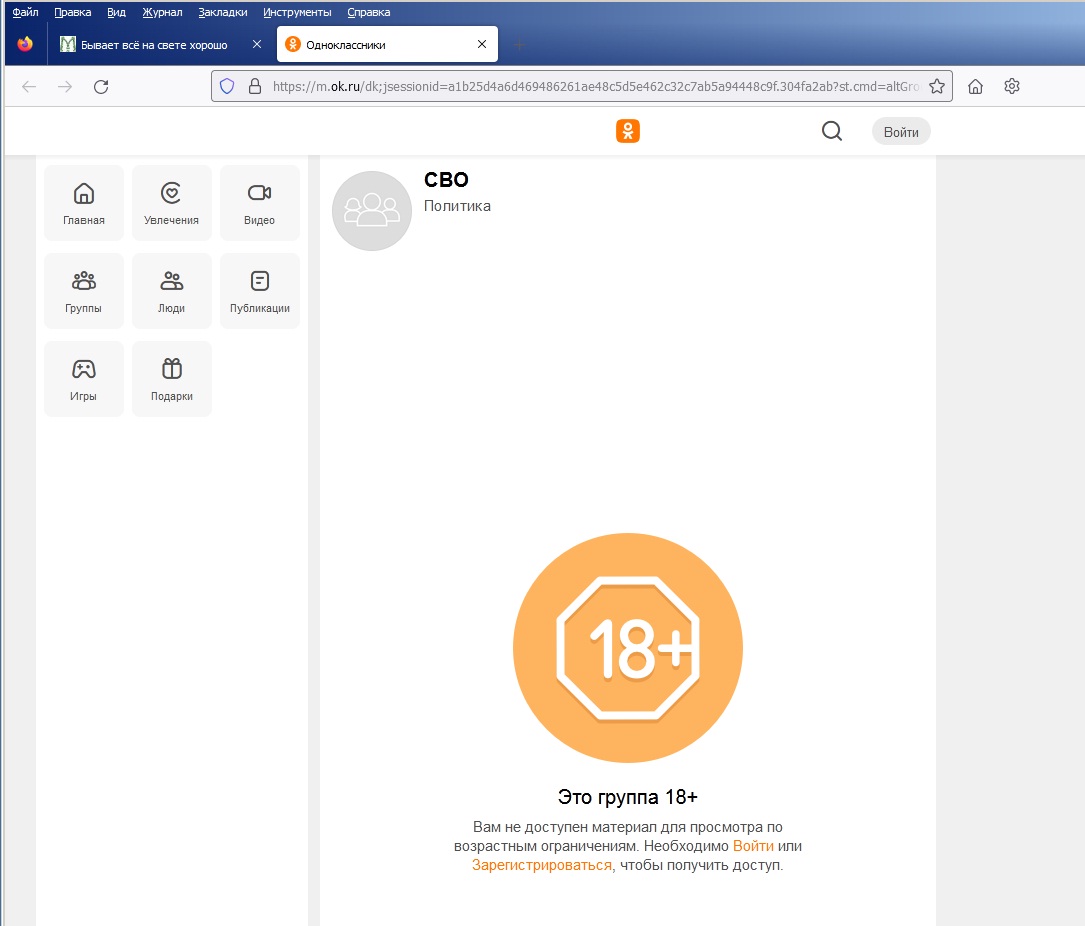Viewport: 1085px width, 926px height.
Task: Open the Вид menu
Action: (116, 12)
